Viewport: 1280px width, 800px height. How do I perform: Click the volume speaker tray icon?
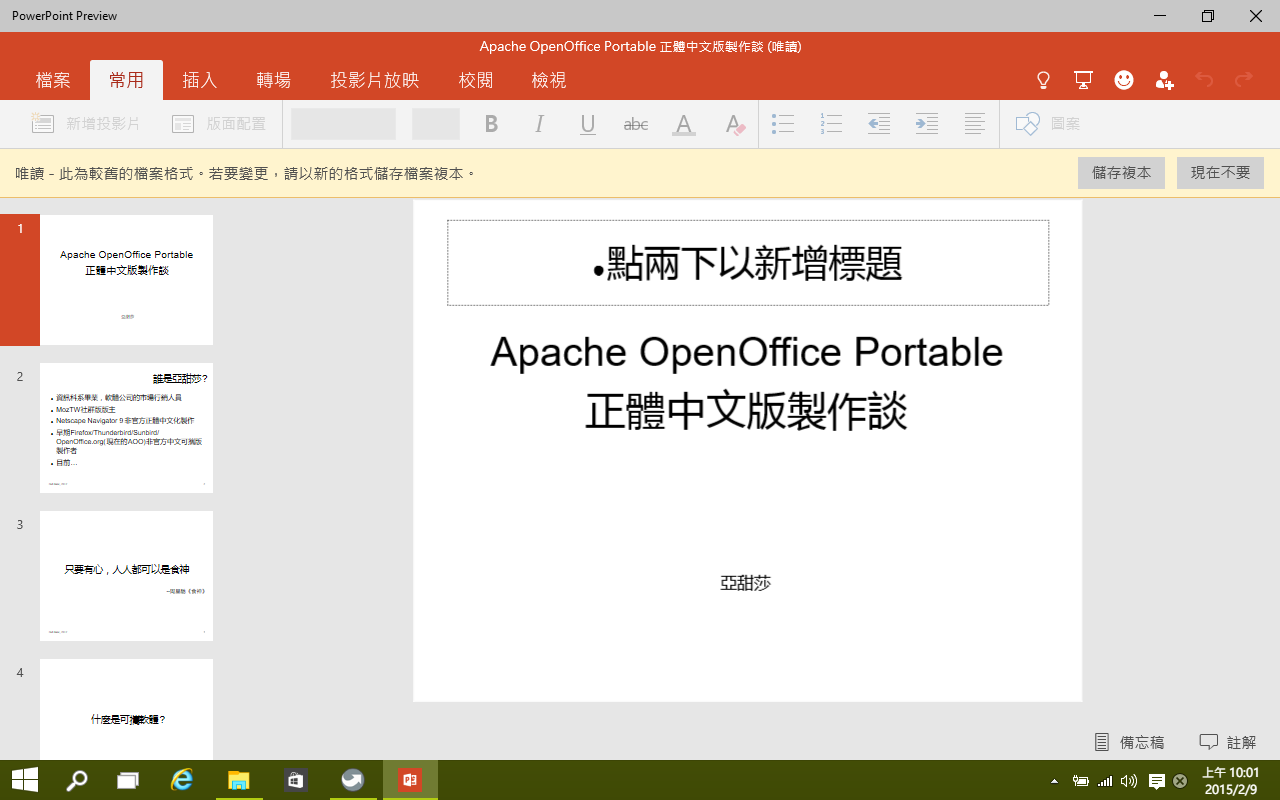click(1129, 781)
